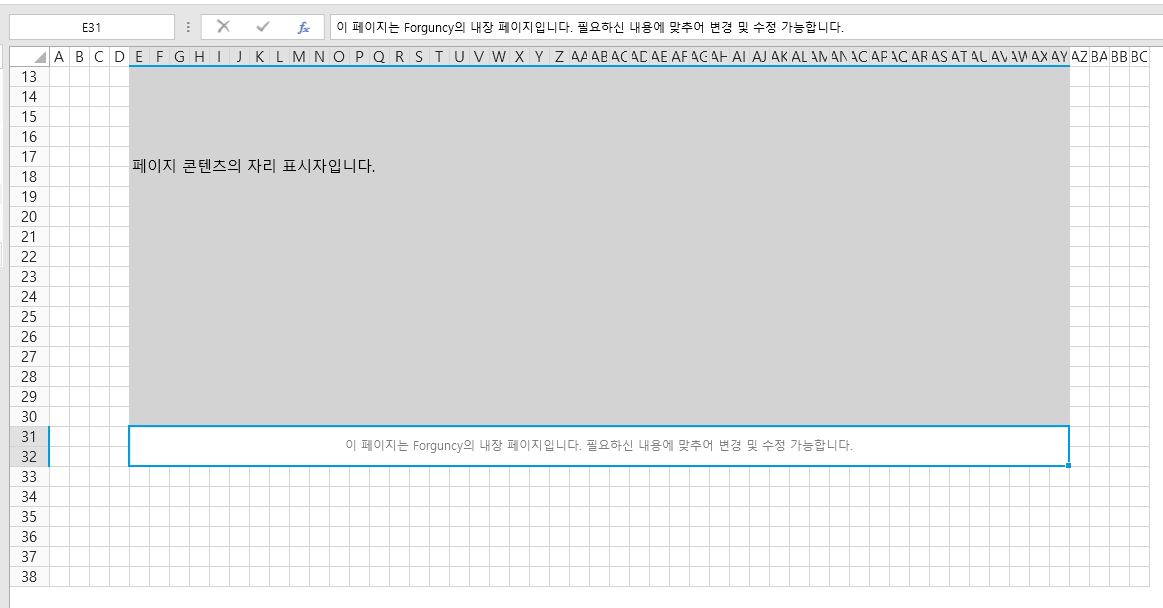Select column Z header
This screenshot has width=1163, height=608.
click(559, 57)
